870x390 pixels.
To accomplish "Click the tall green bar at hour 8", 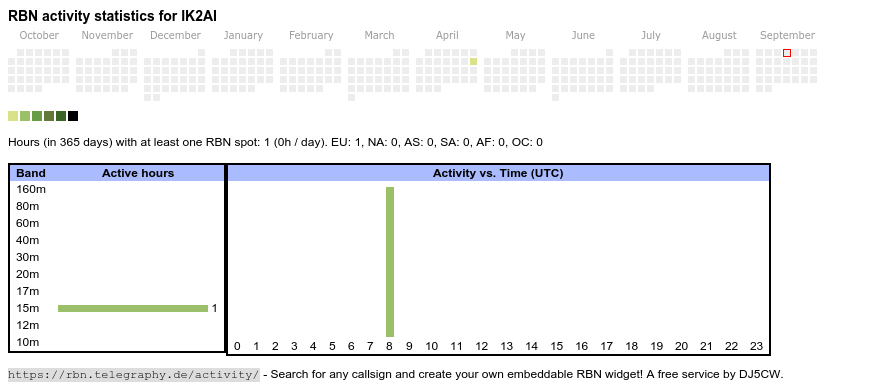I will click(390, 262).
